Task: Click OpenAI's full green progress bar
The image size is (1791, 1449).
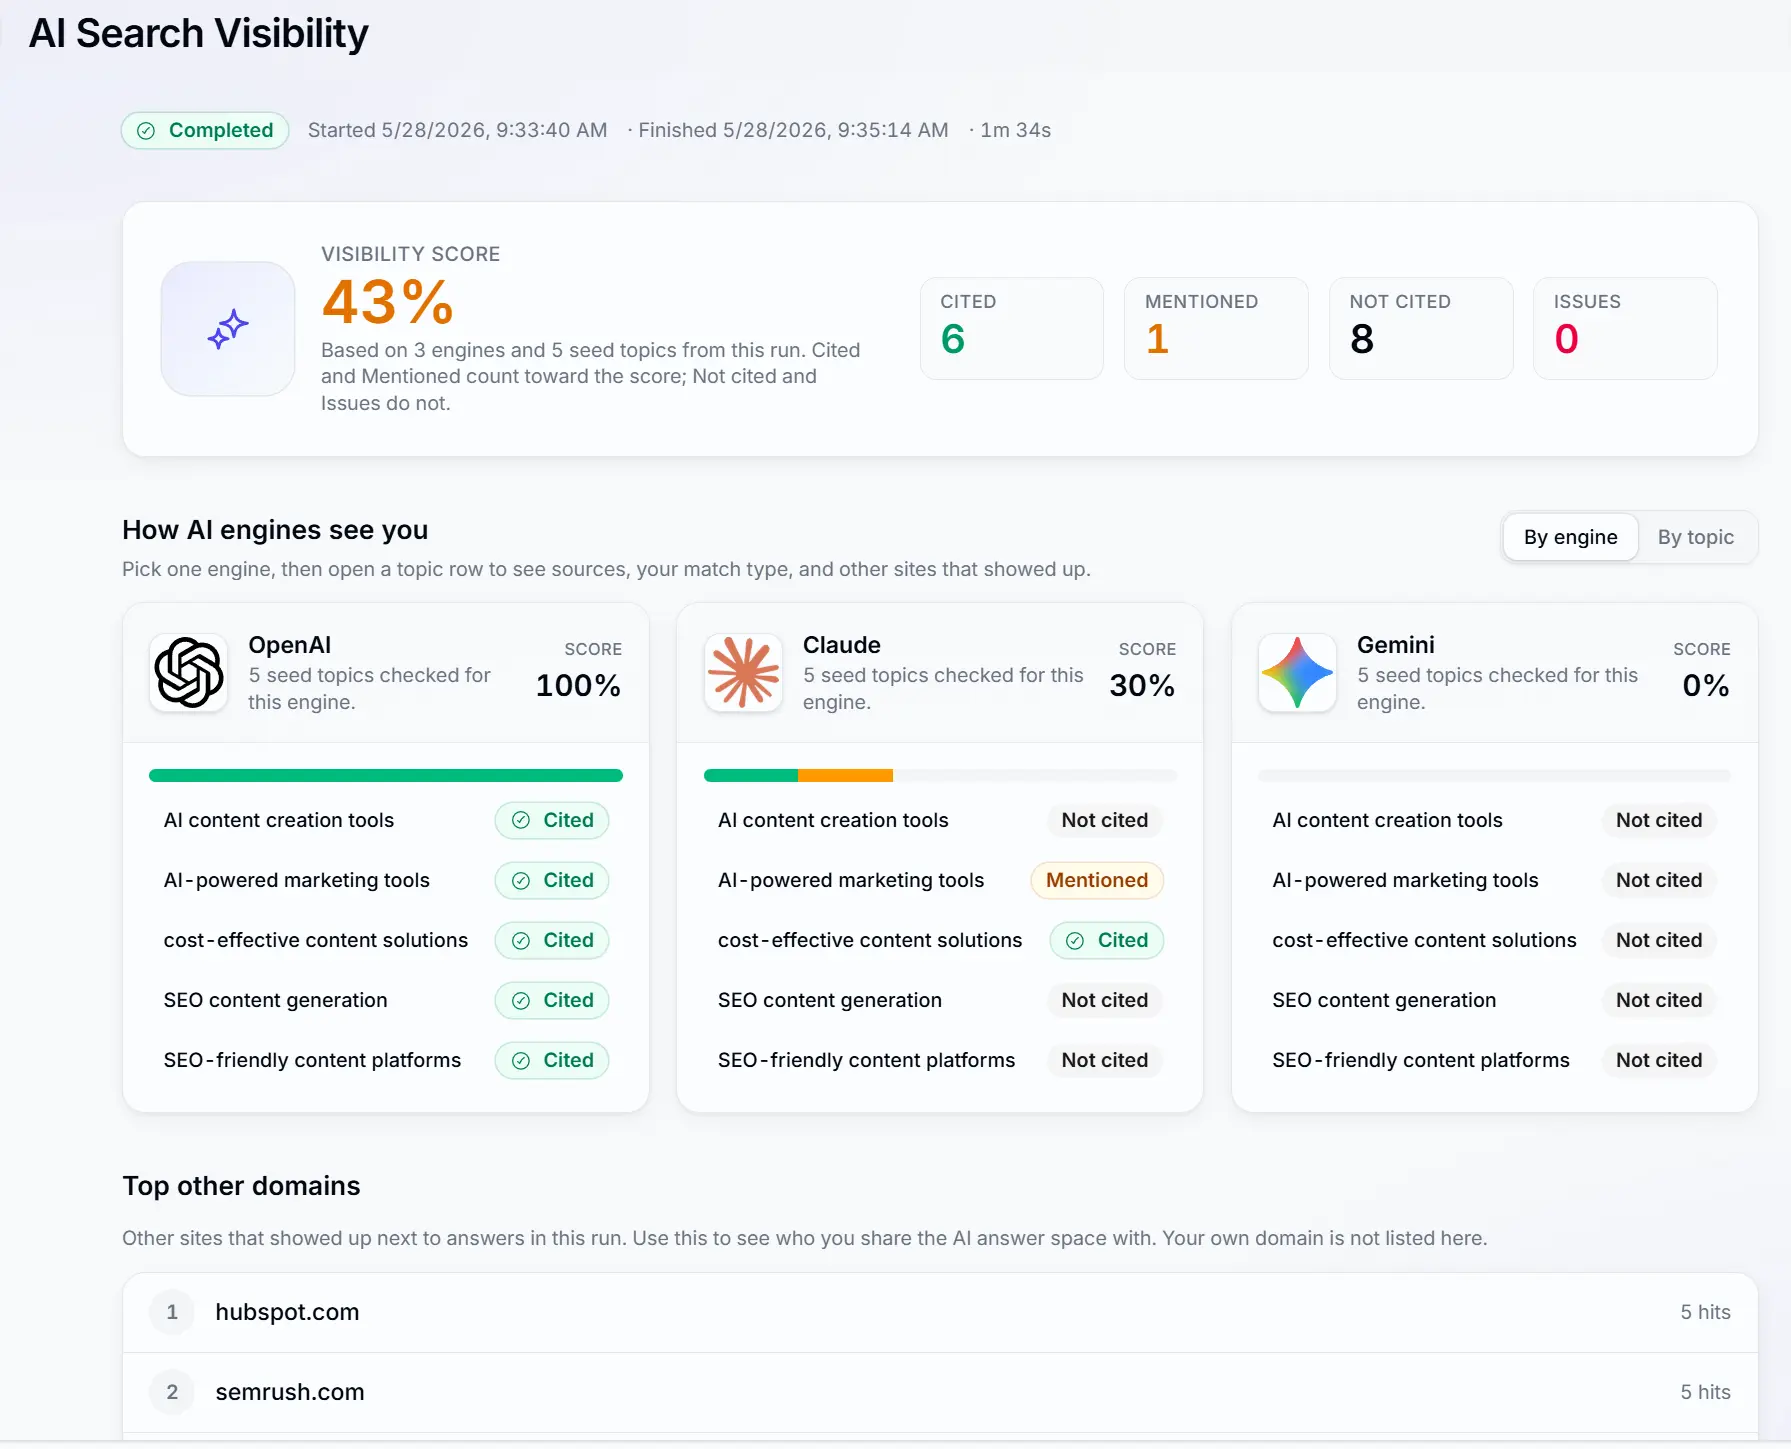Action: click(386, 775)
